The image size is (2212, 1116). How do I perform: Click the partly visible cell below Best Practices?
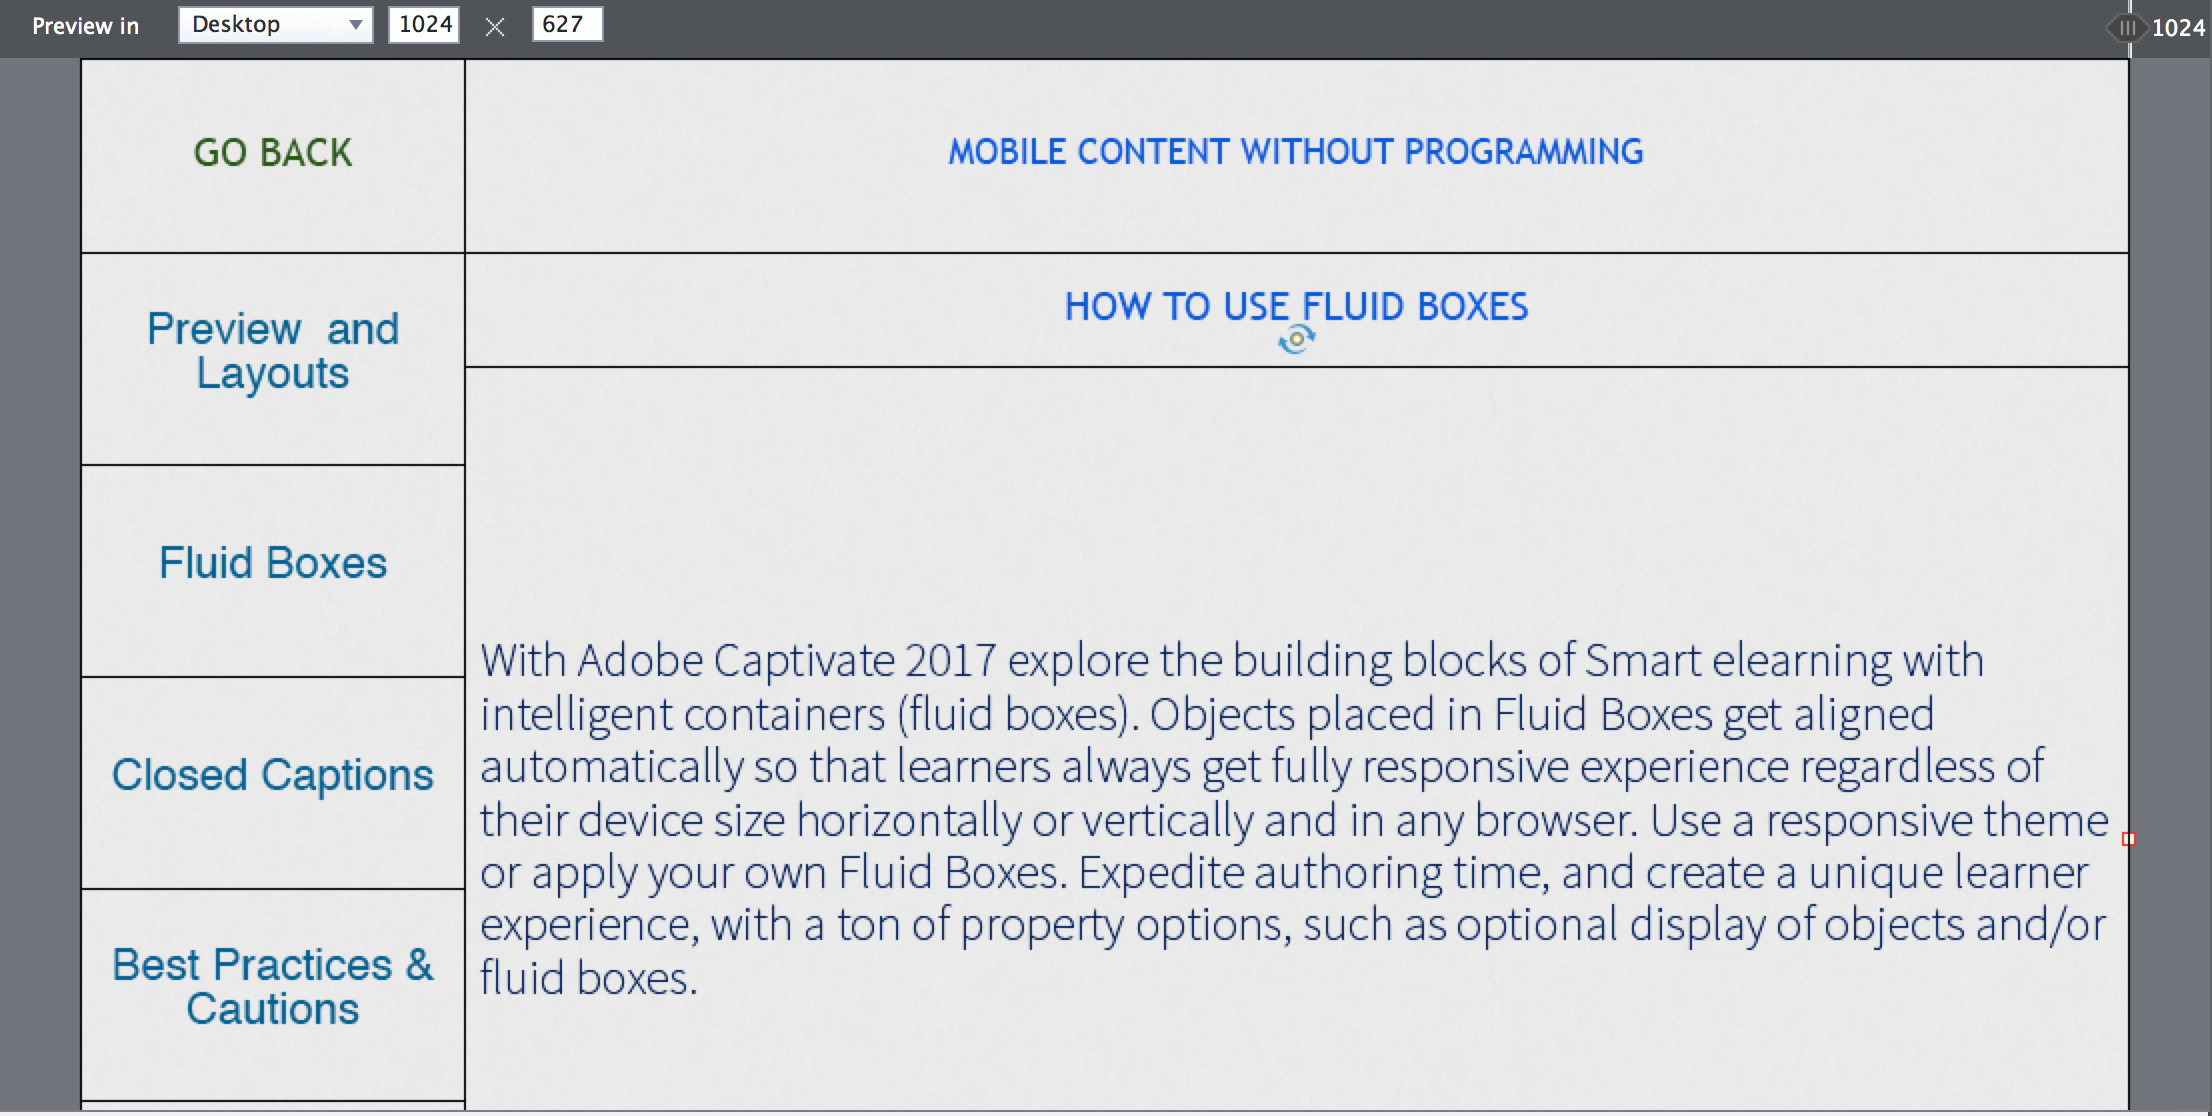coord(273,1106)
